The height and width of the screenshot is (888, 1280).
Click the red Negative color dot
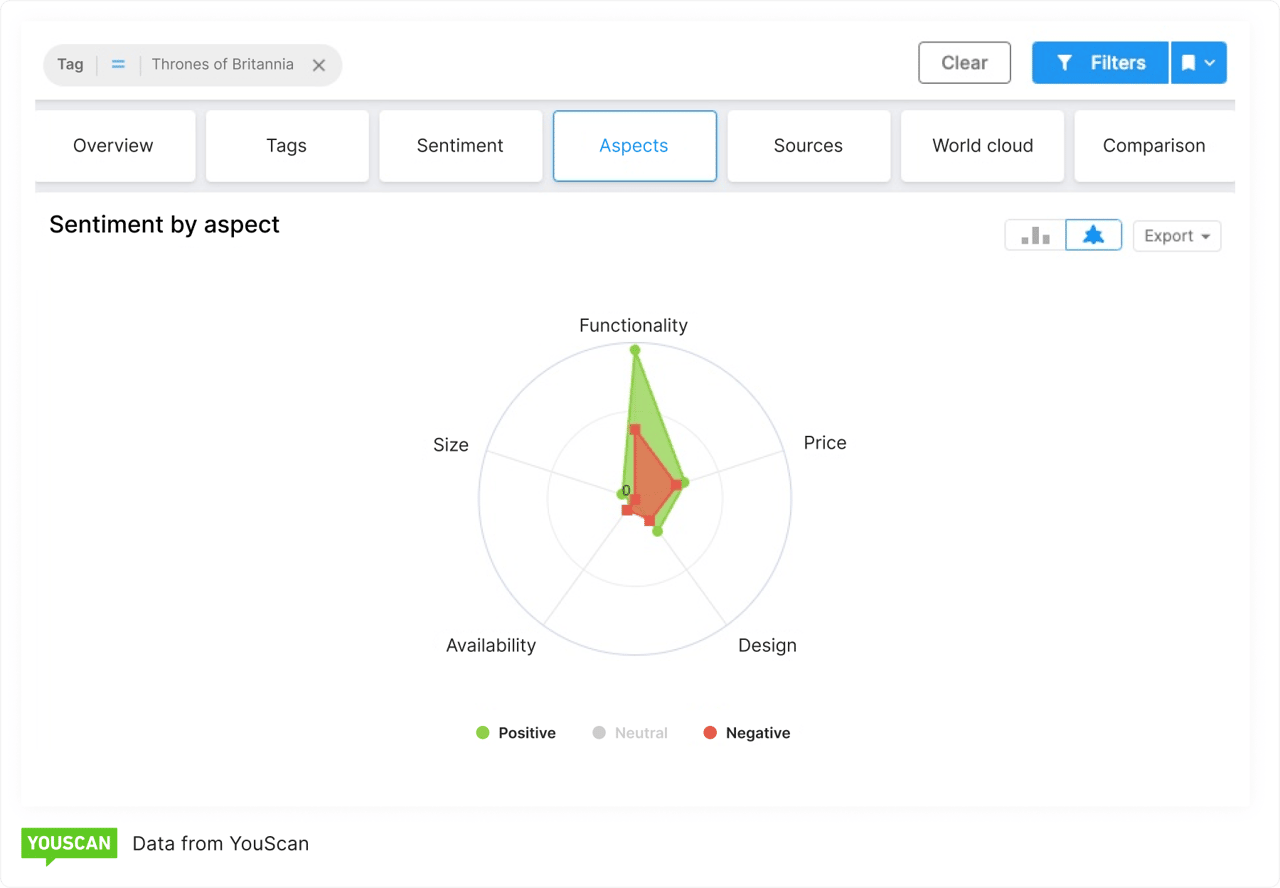[710, 732]
